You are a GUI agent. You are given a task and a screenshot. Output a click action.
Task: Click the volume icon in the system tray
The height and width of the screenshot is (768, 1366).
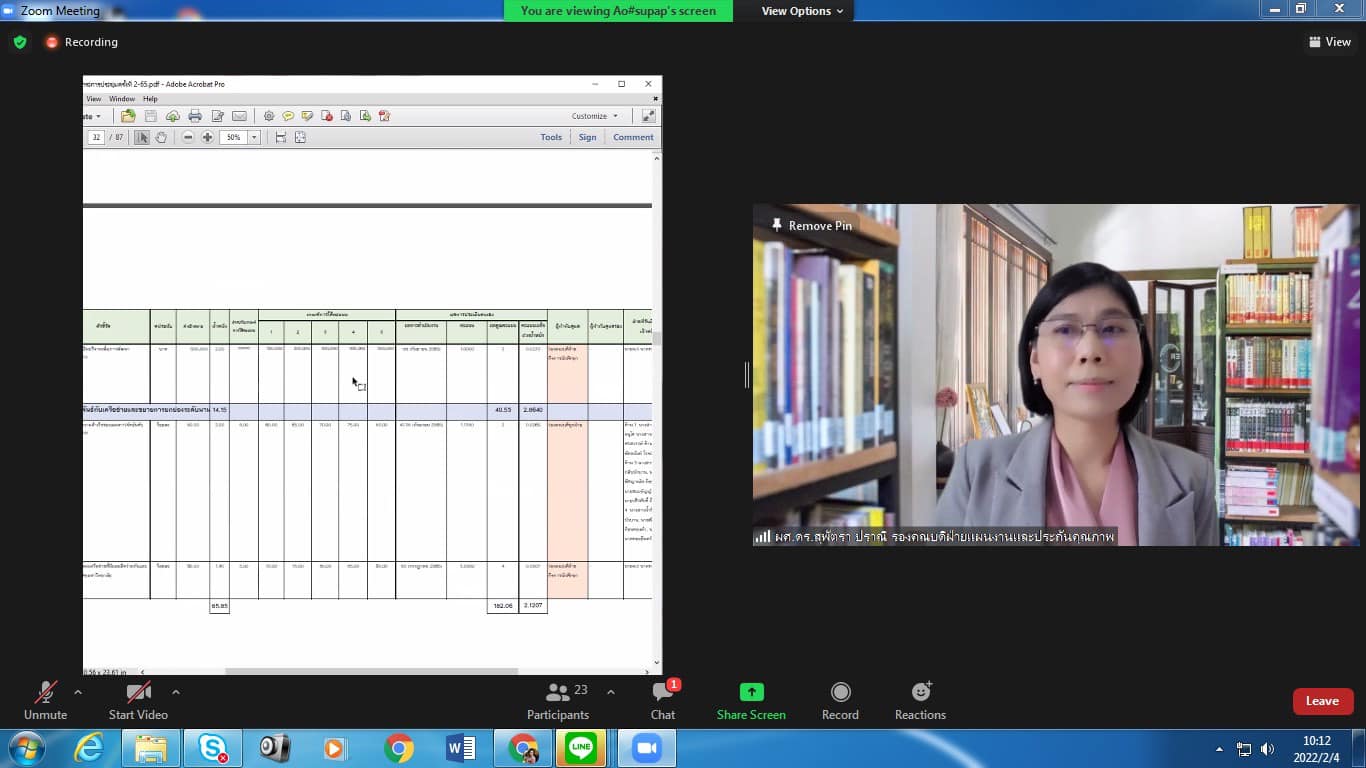point(1267,749)
